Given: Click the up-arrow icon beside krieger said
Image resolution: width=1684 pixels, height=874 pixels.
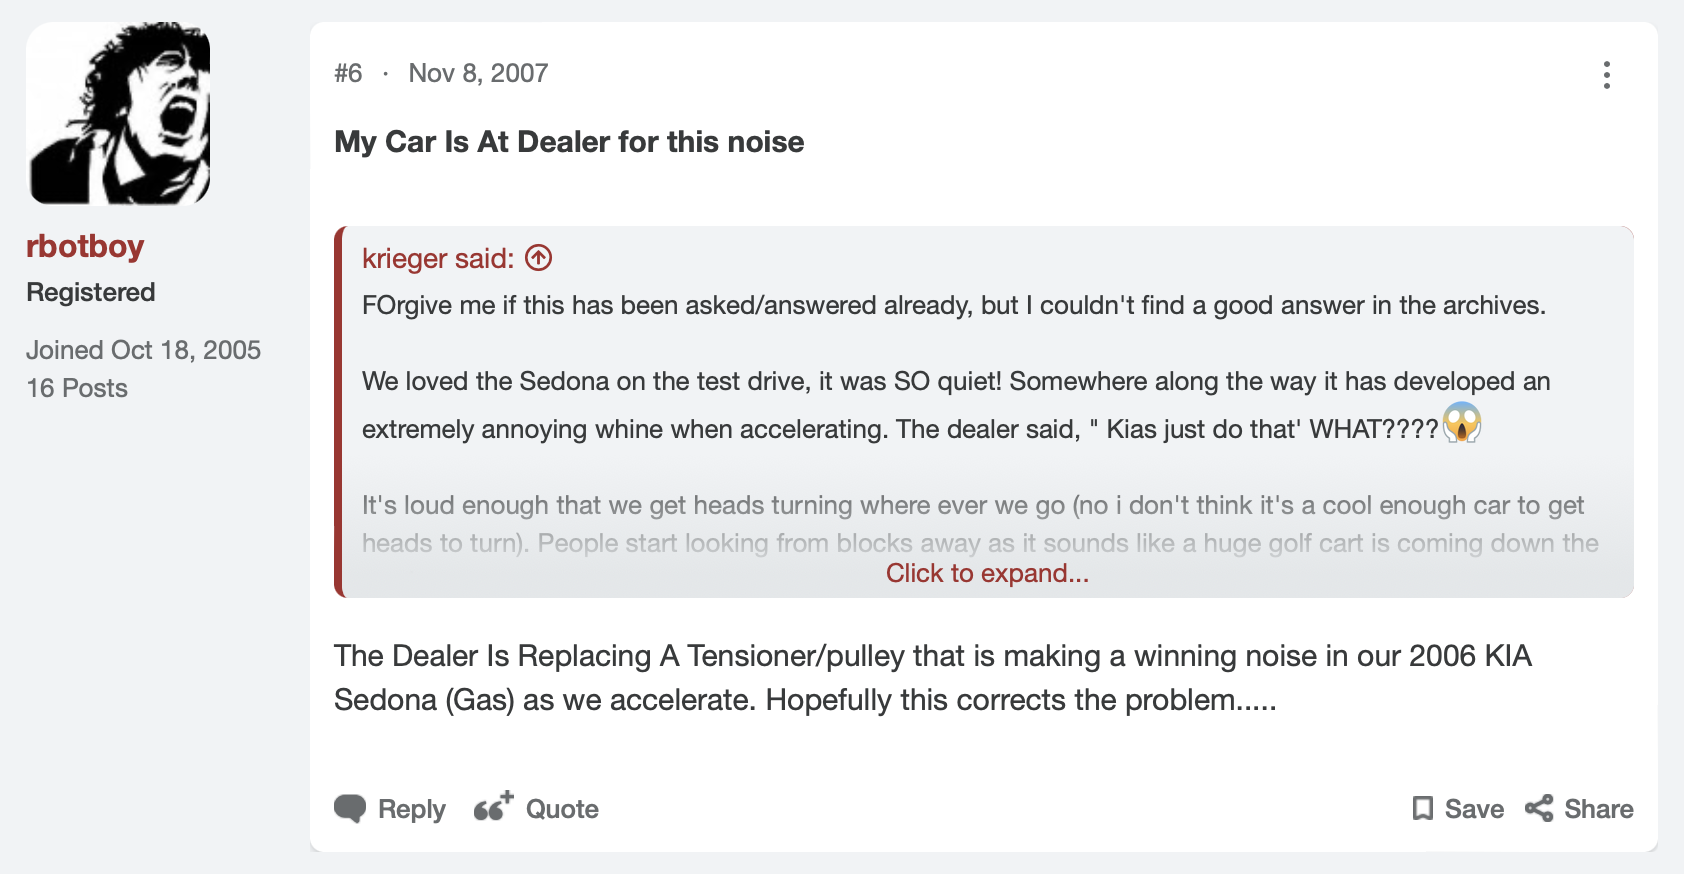Looking at the screenshot, I should pos(539,258).
